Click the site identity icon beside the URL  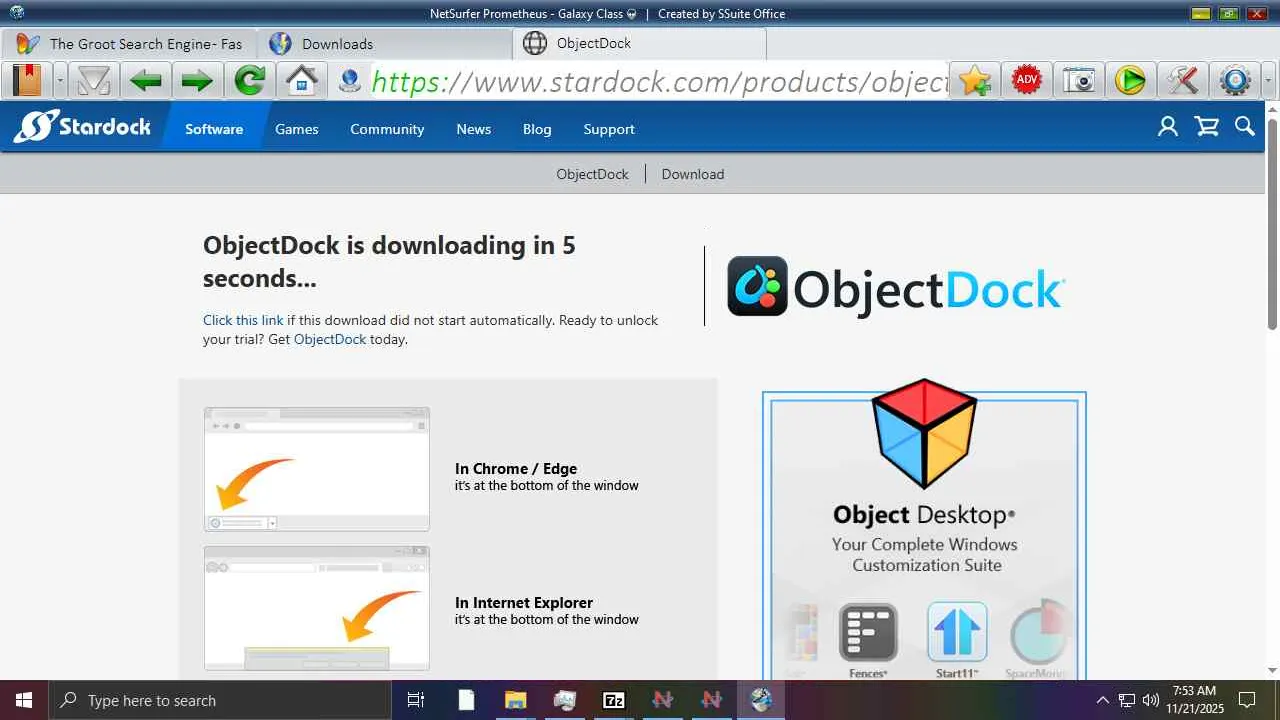[350, 80]
